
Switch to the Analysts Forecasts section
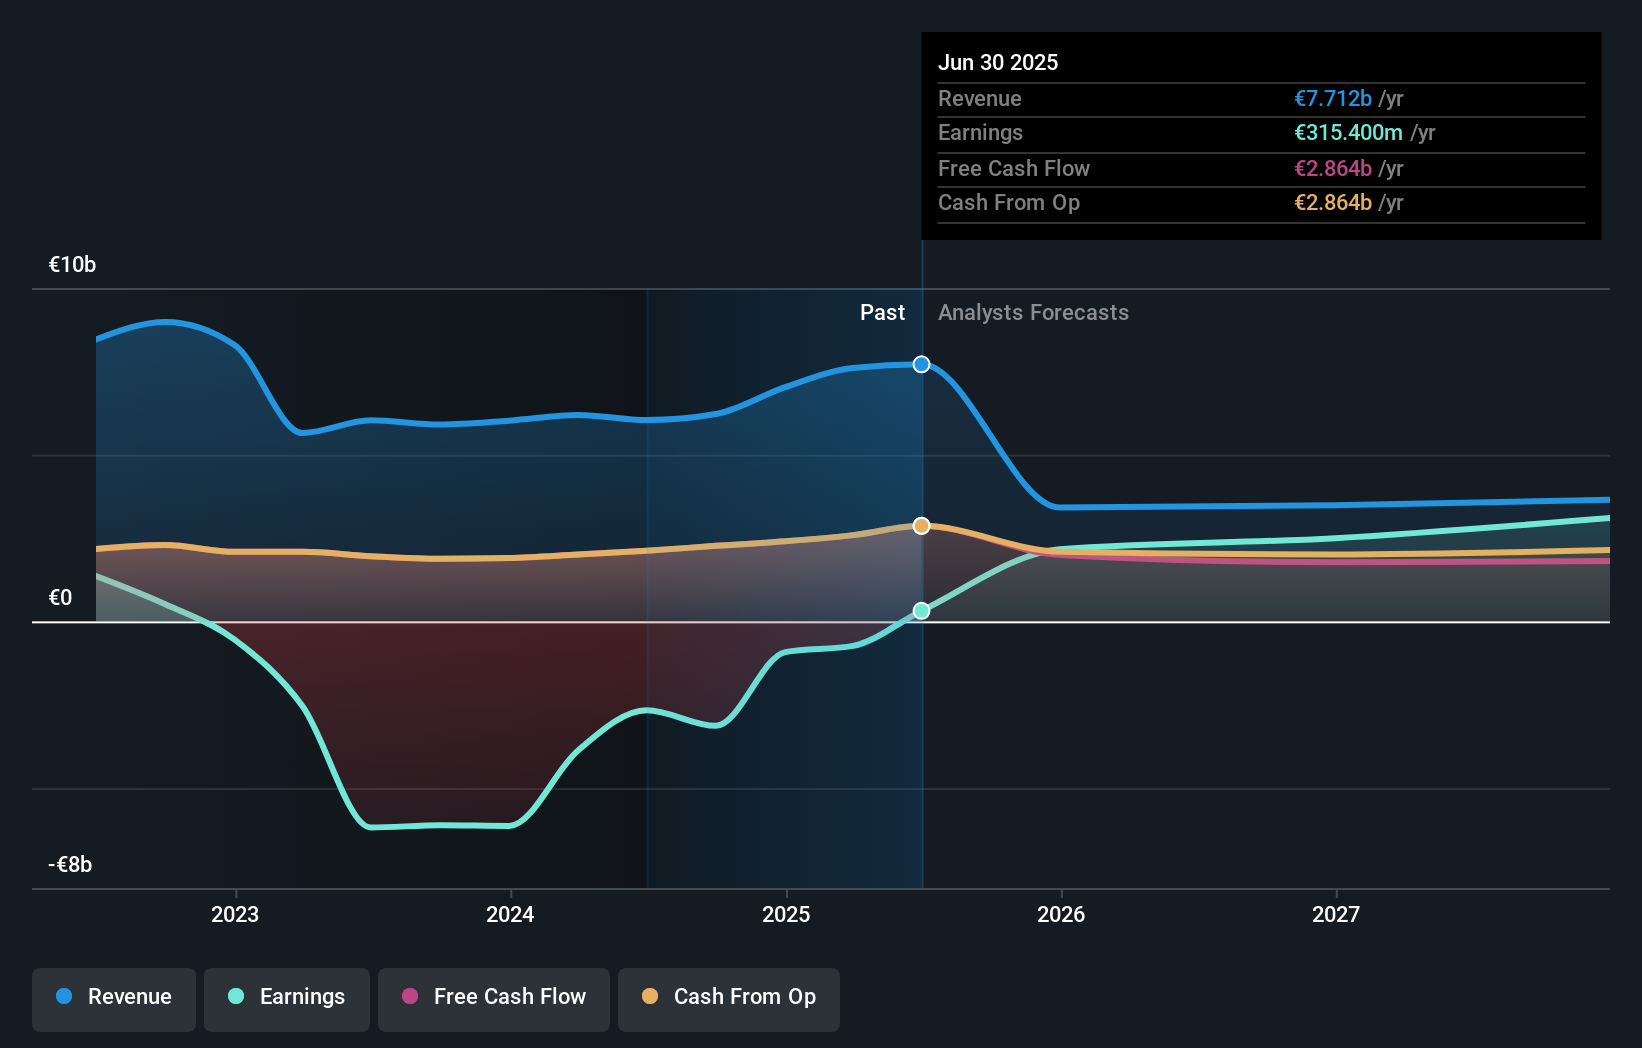pyautogui.click(x=1033, y=312)
